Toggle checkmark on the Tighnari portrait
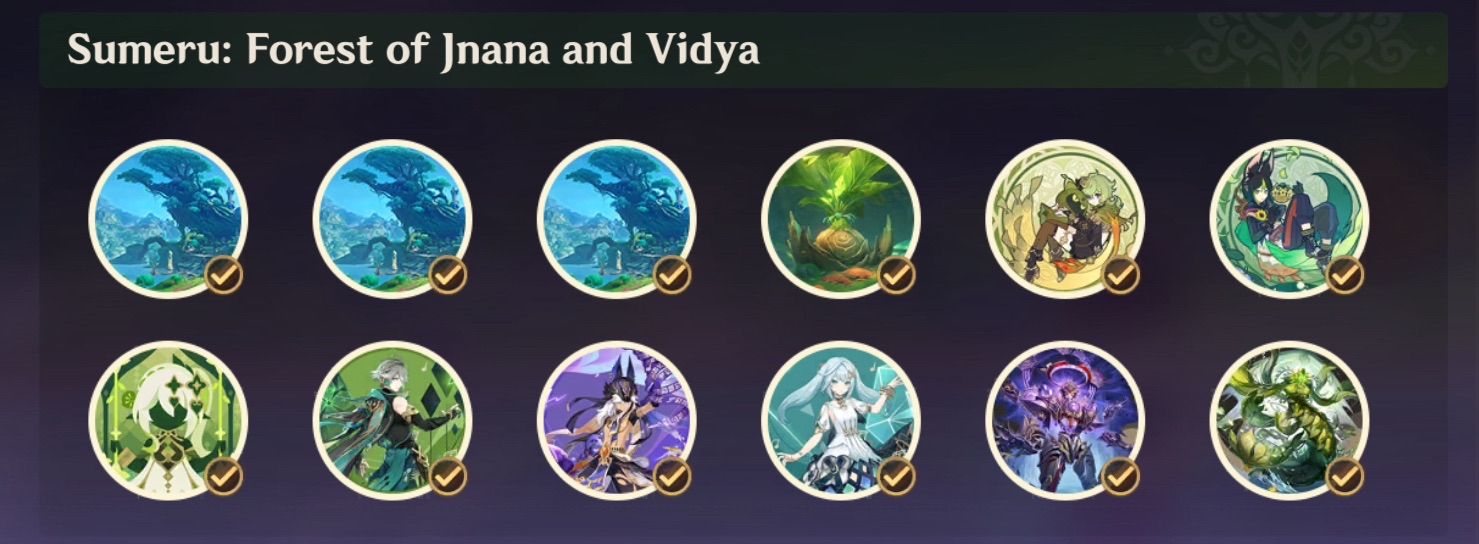The image size is (1479, 544). 1344,274
